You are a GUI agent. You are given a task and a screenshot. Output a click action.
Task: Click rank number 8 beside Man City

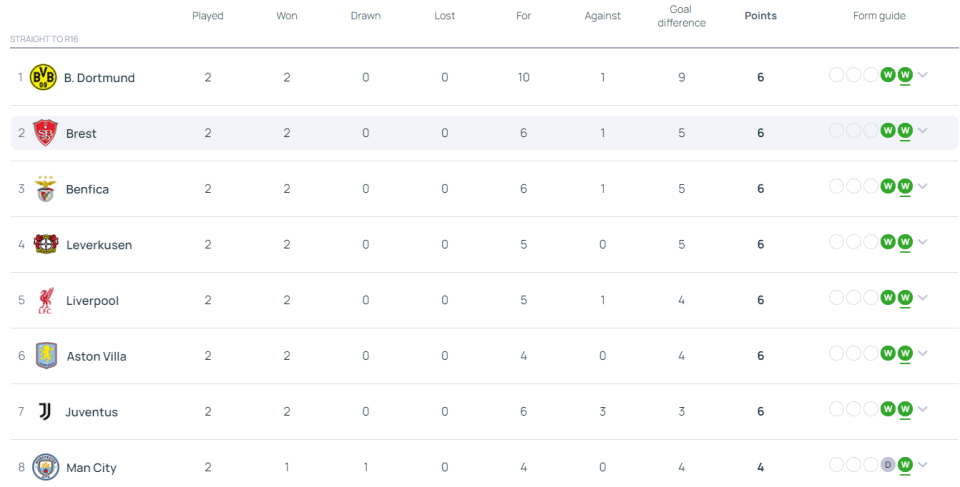[21, 467]
